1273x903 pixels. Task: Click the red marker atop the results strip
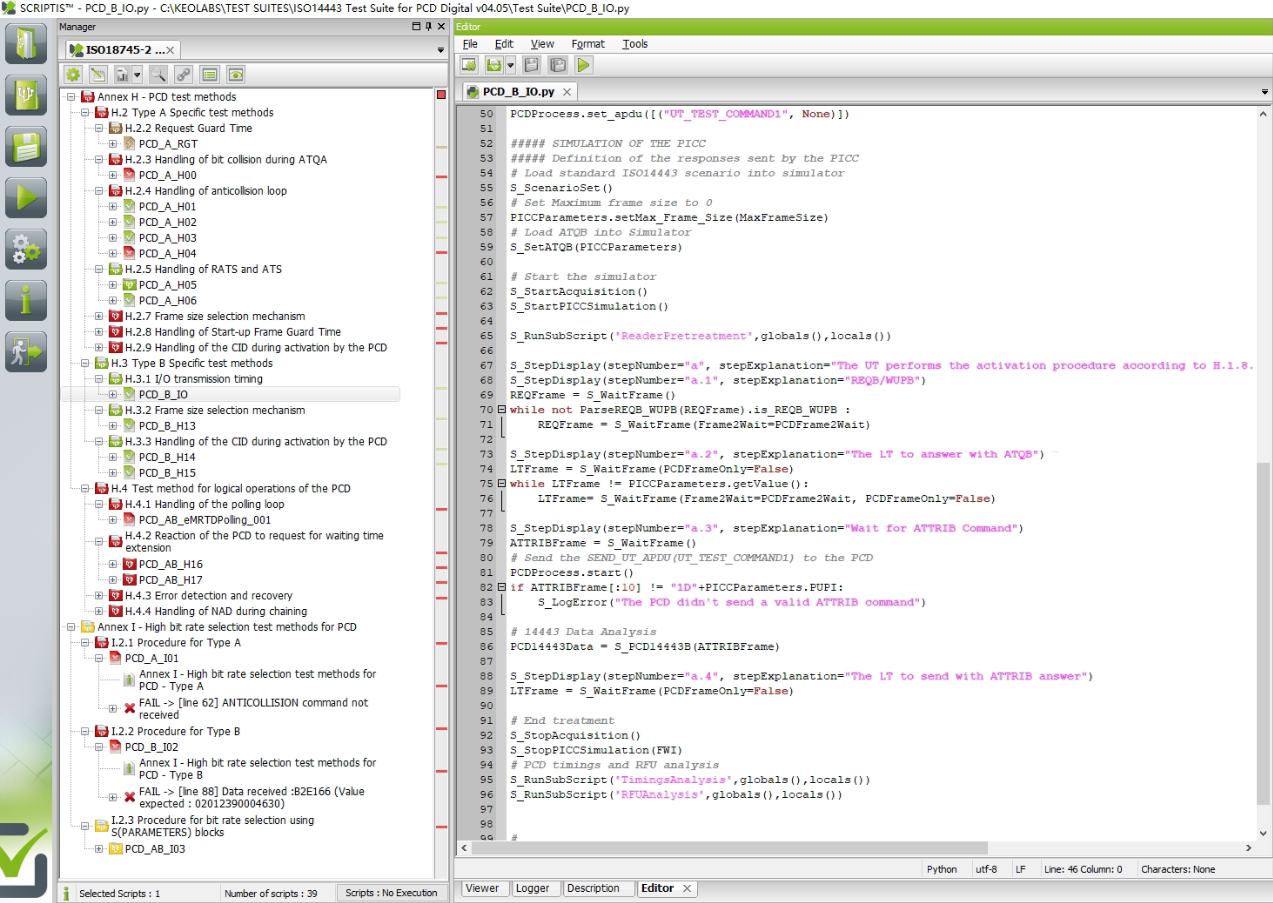pyautogui.click(x=441, y=95)
